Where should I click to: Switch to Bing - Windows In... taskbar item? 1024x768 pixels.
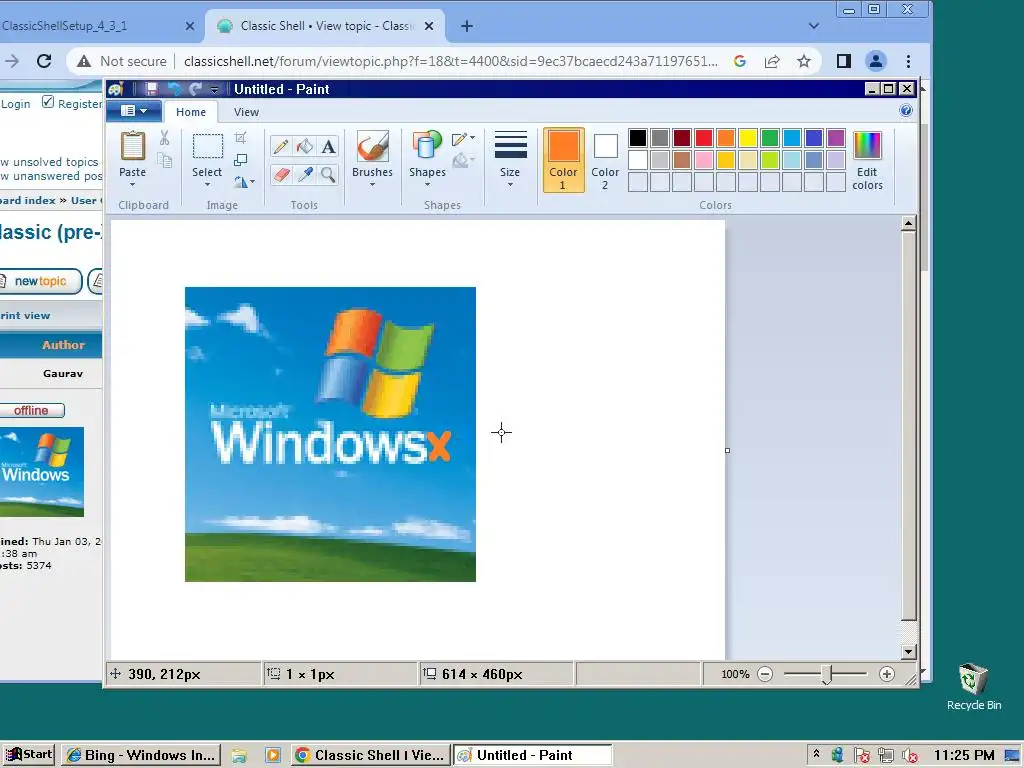tap(142, 755)
